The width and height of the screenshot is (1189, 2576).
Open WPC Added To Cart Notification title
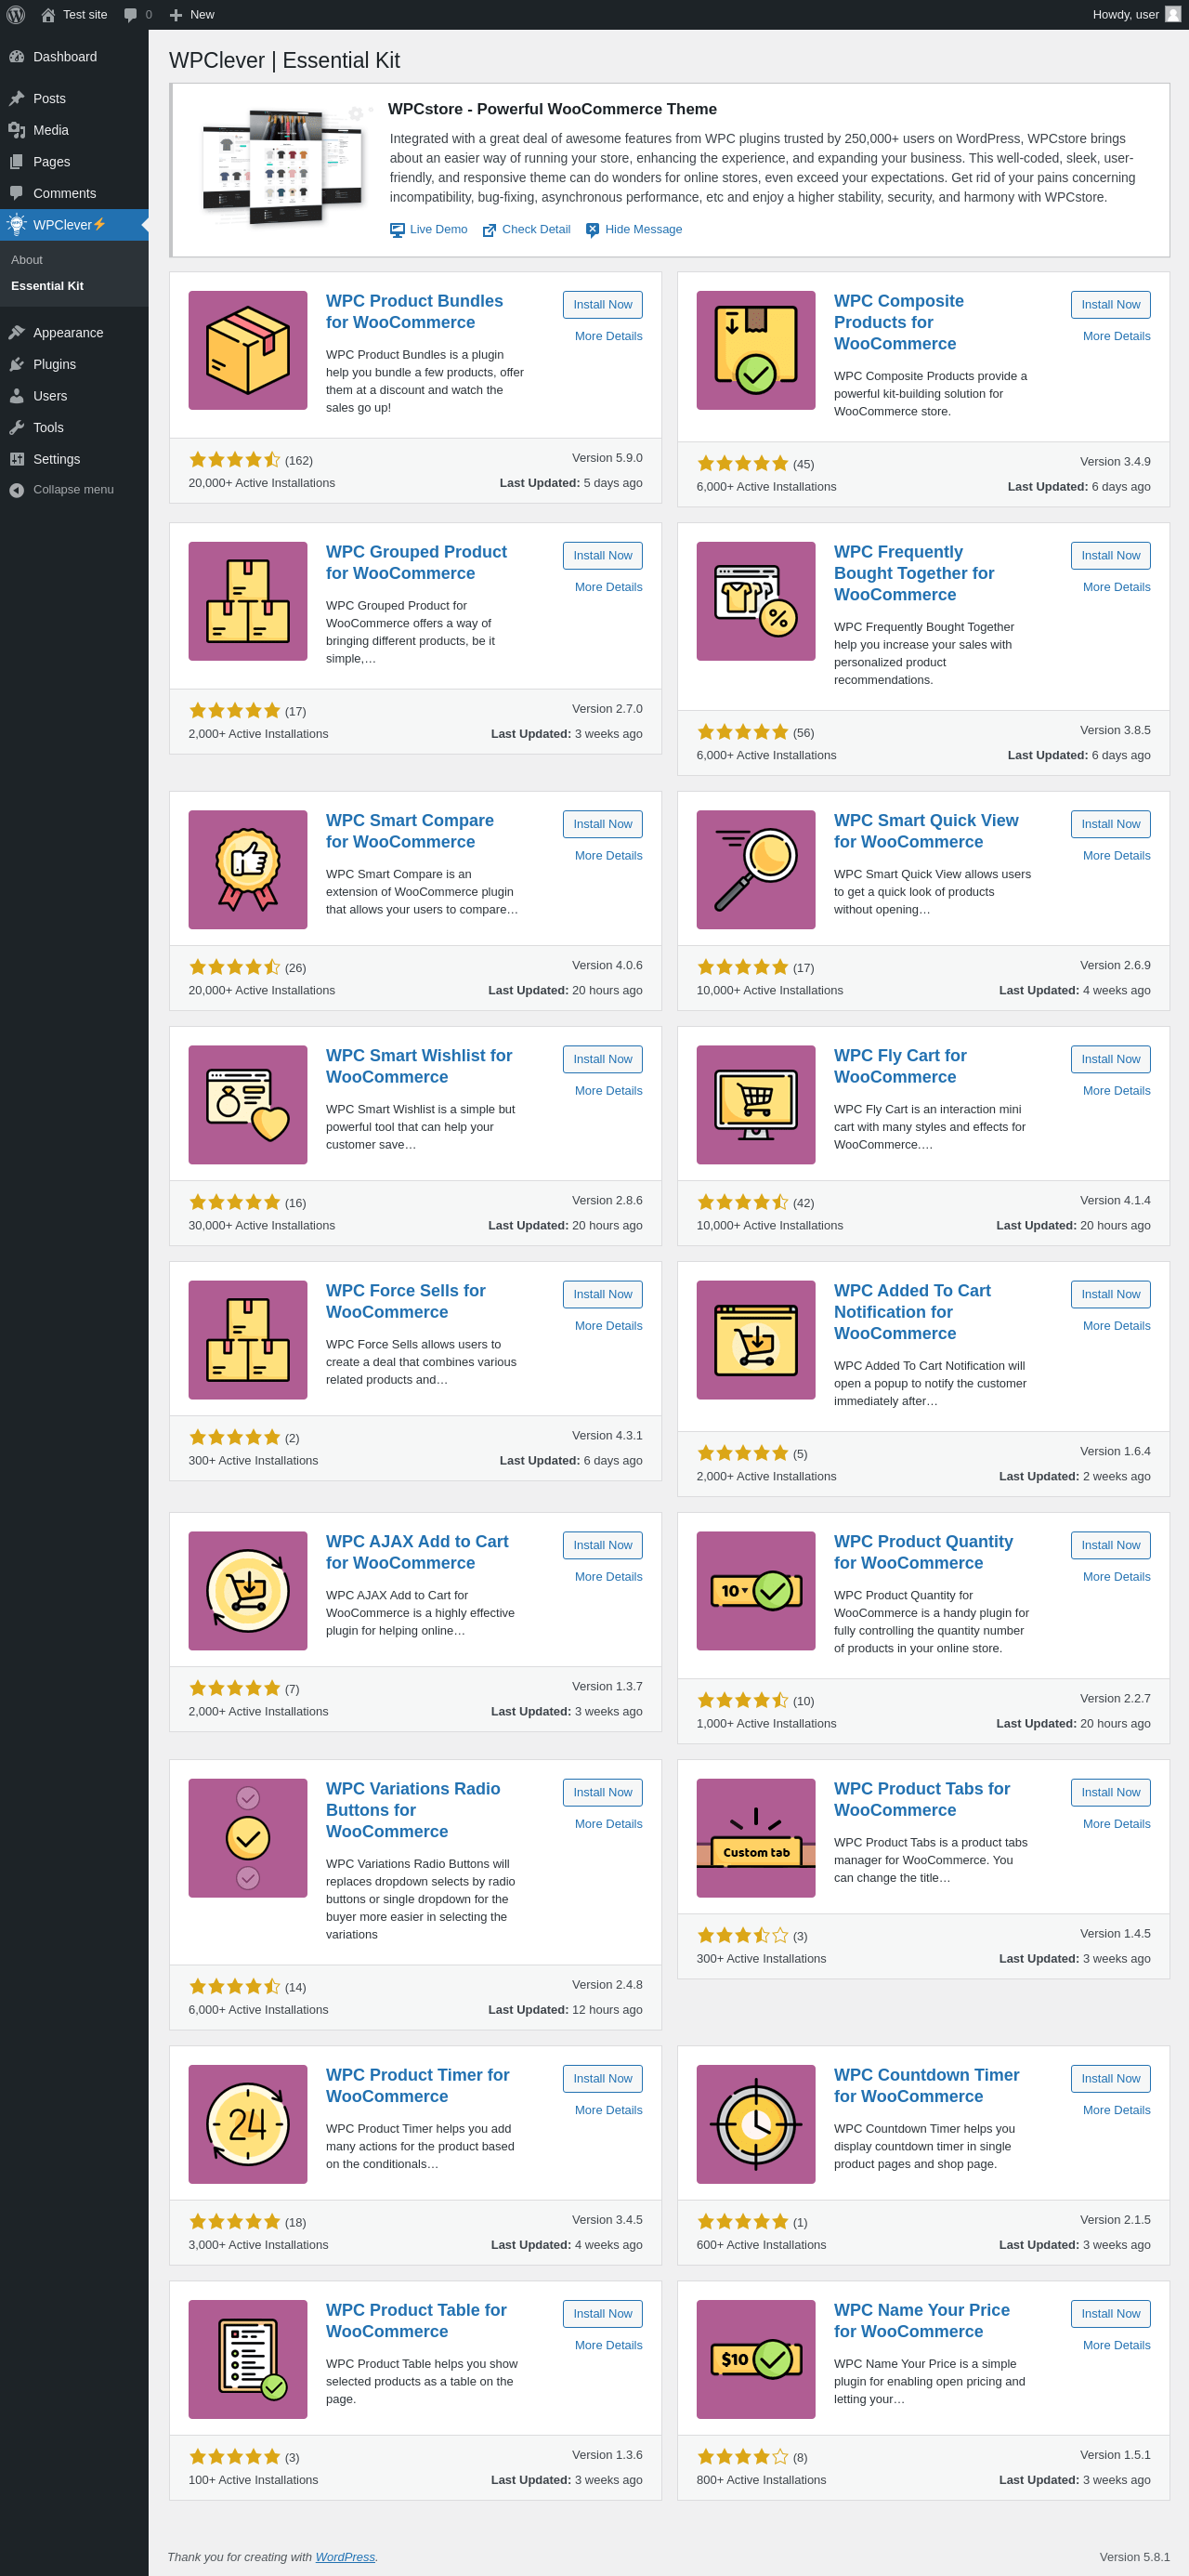pyautogui.click(x=912, y=1311)
